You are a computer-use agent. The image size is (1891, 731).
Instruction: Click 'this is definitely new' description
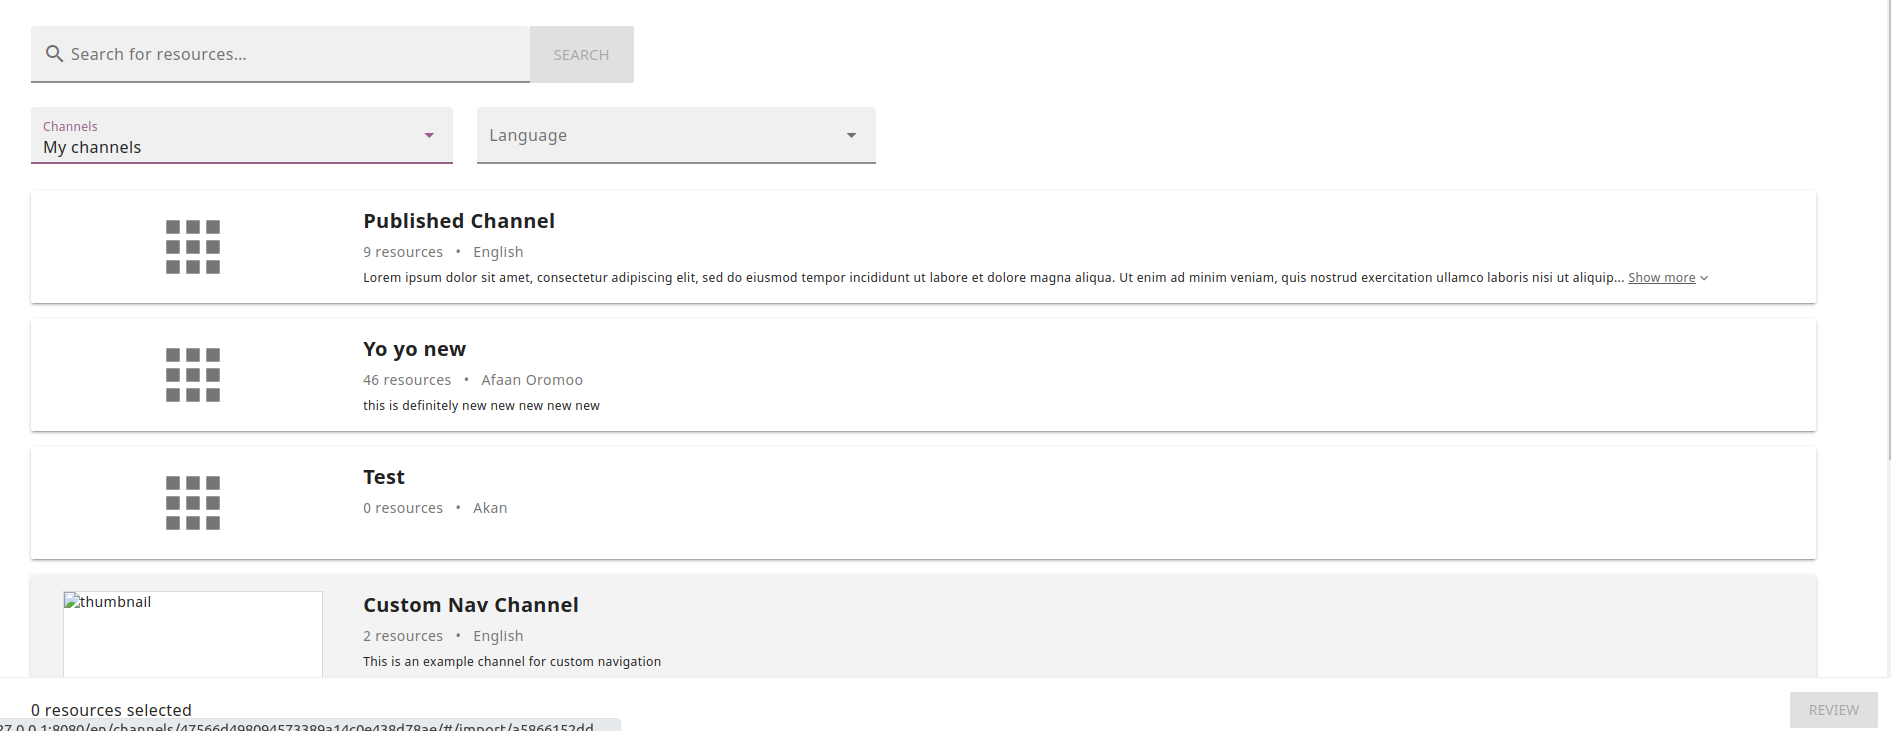481,406
